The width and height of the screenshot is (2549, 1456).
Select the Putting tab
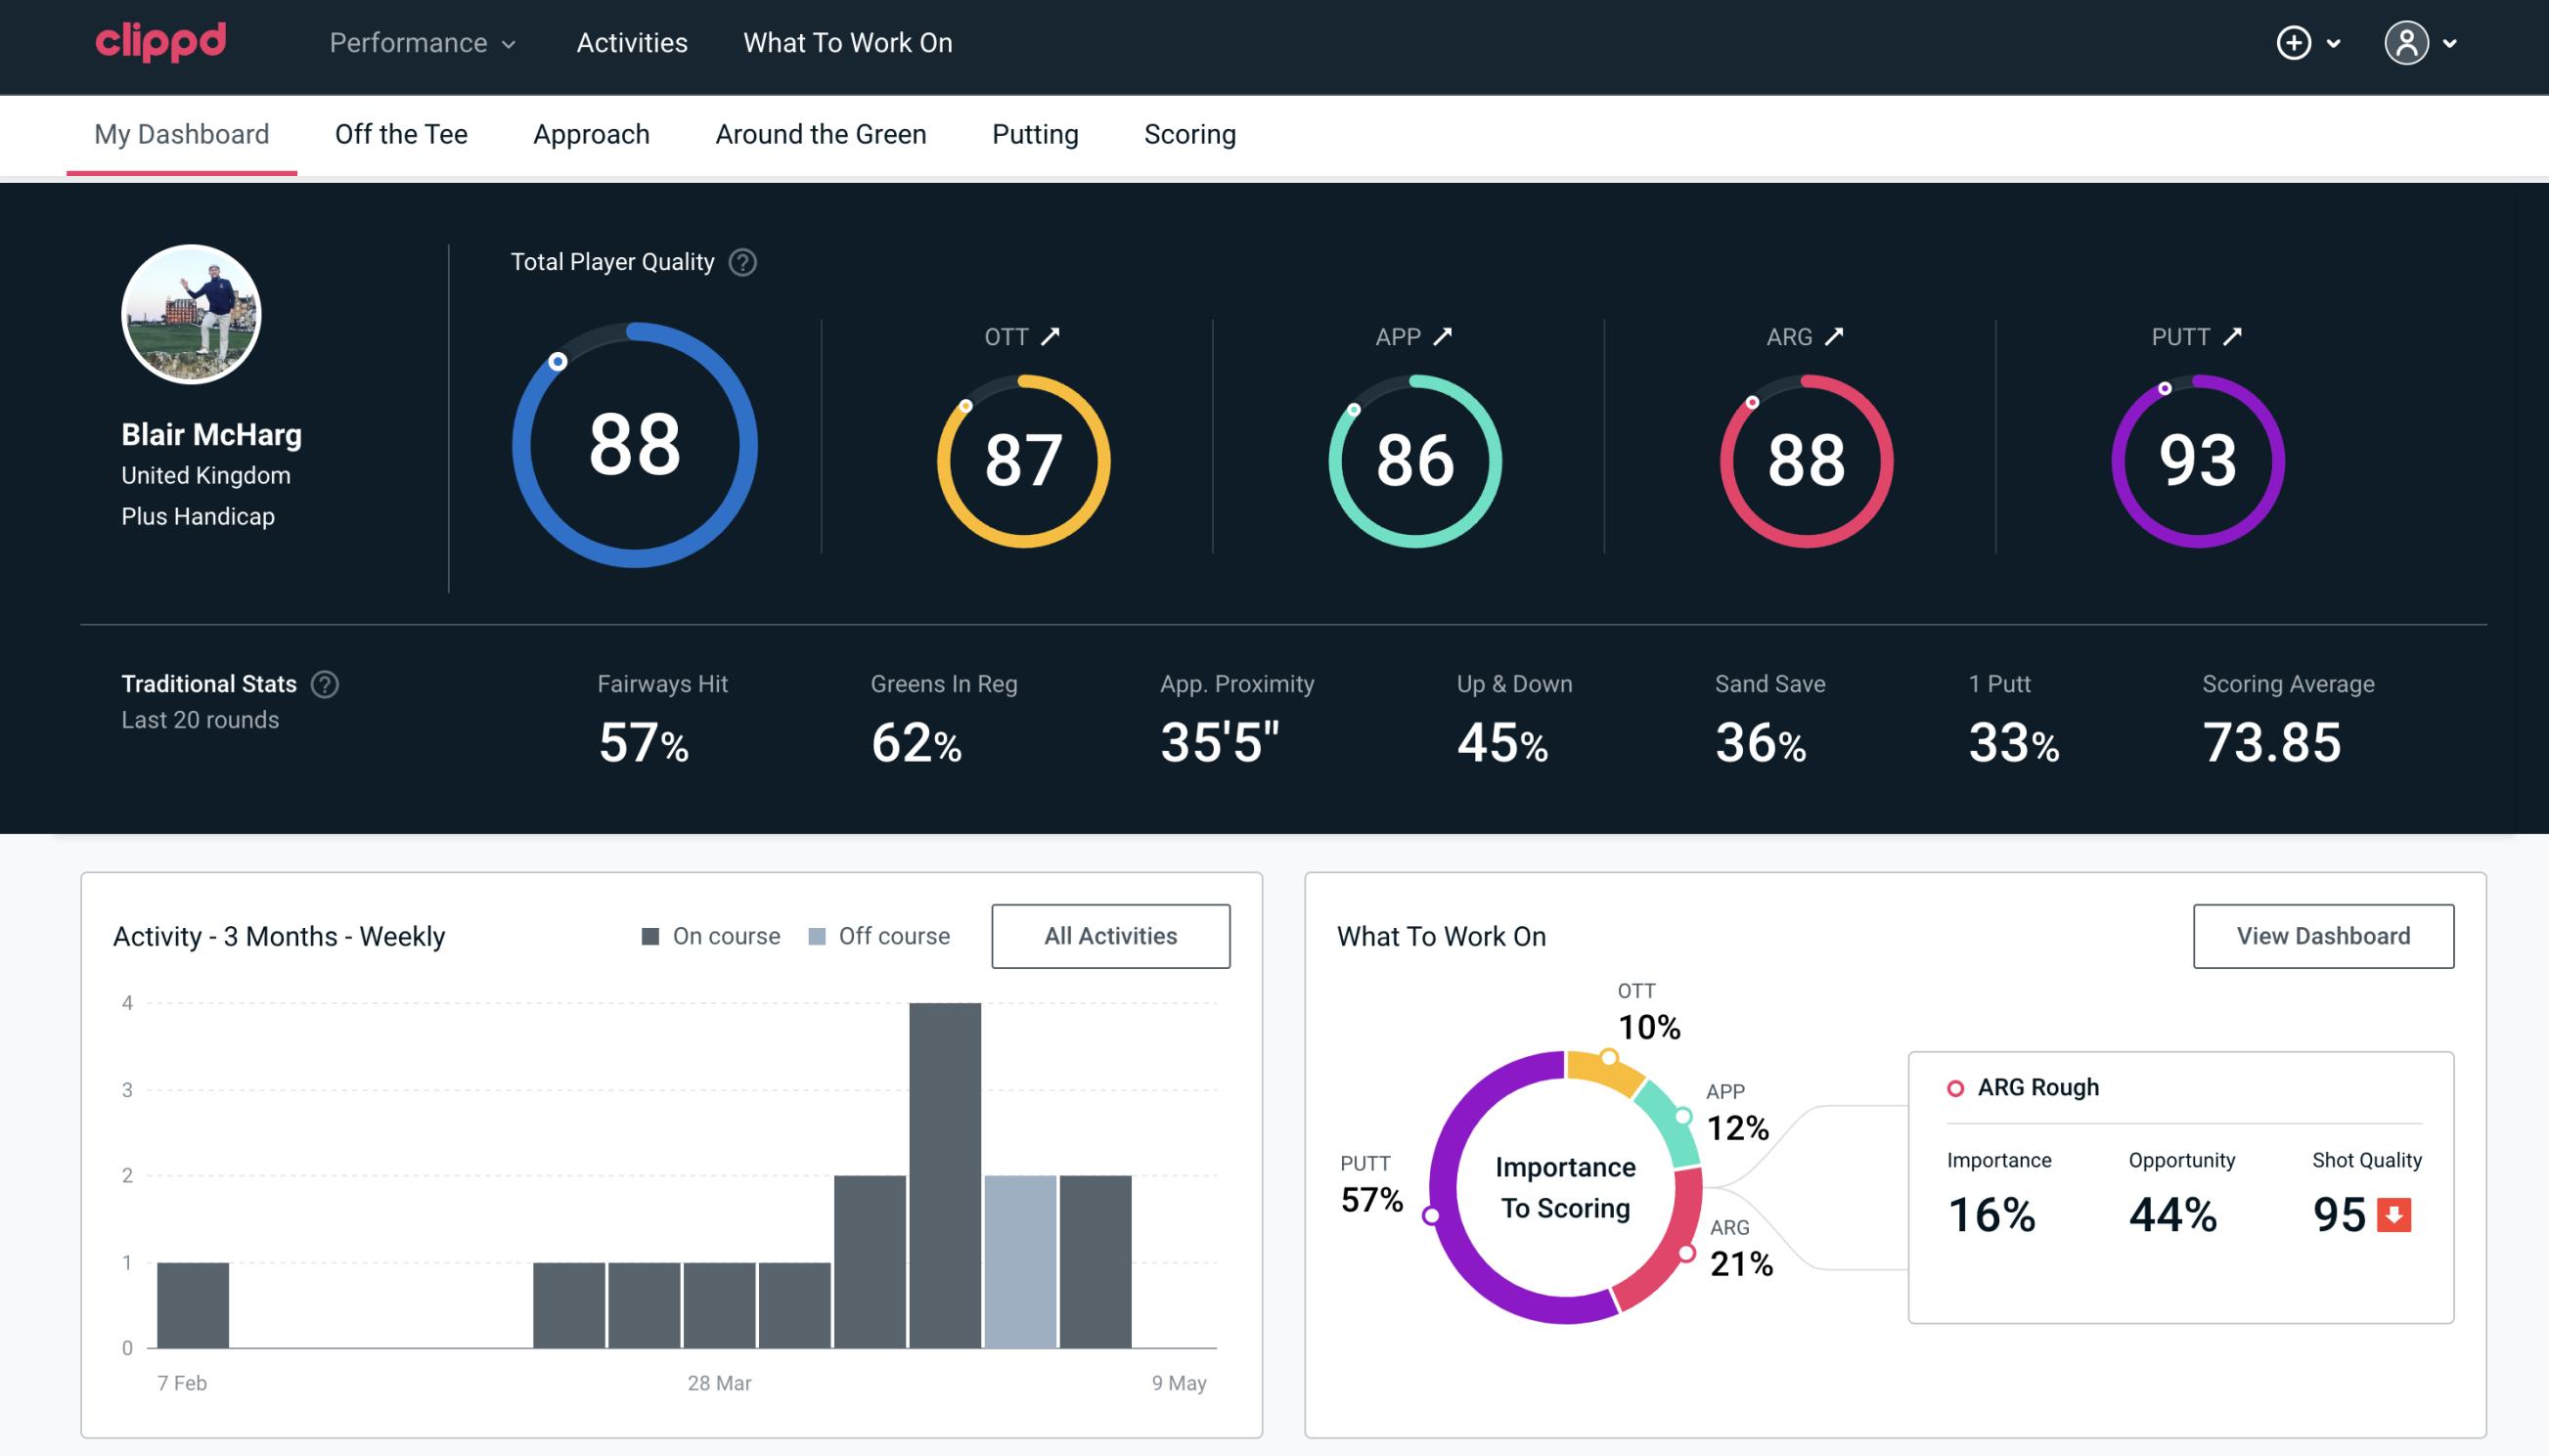tap(1035, 133)
